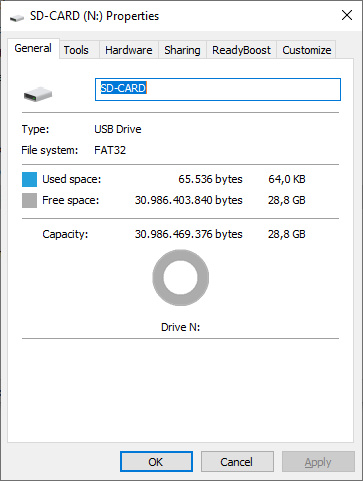Select the ReadyBoost tab

[241, 50]
